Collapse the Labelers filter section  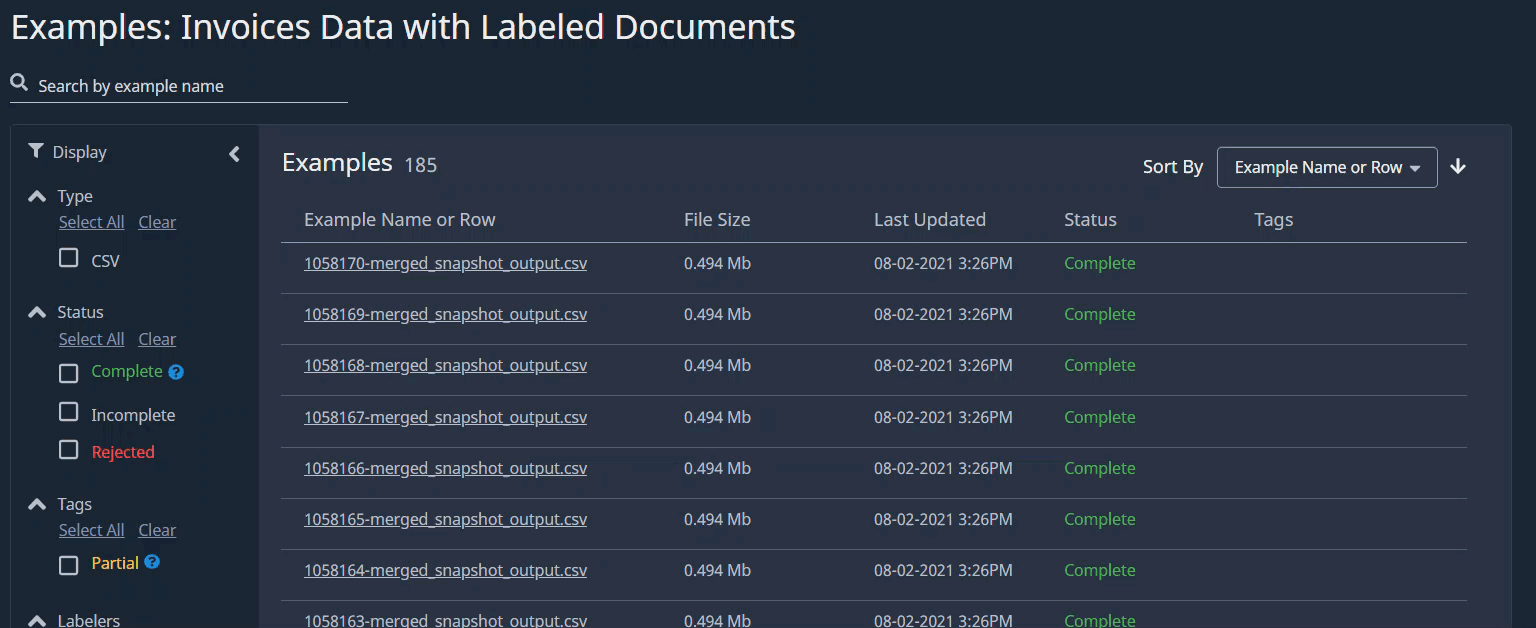coord(37,620)
